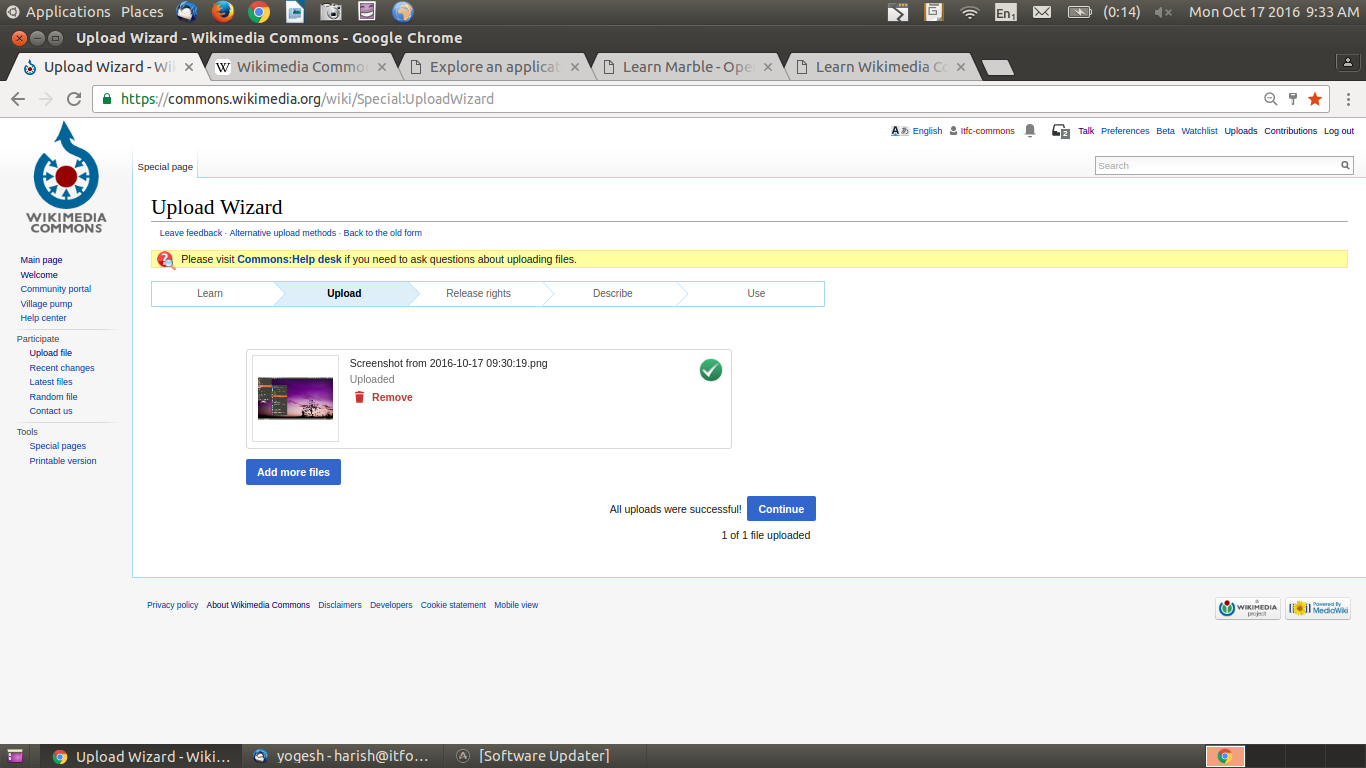1366x768 pixels.
Task: Open Alternative upload methods link
Action: click(283, 233)
